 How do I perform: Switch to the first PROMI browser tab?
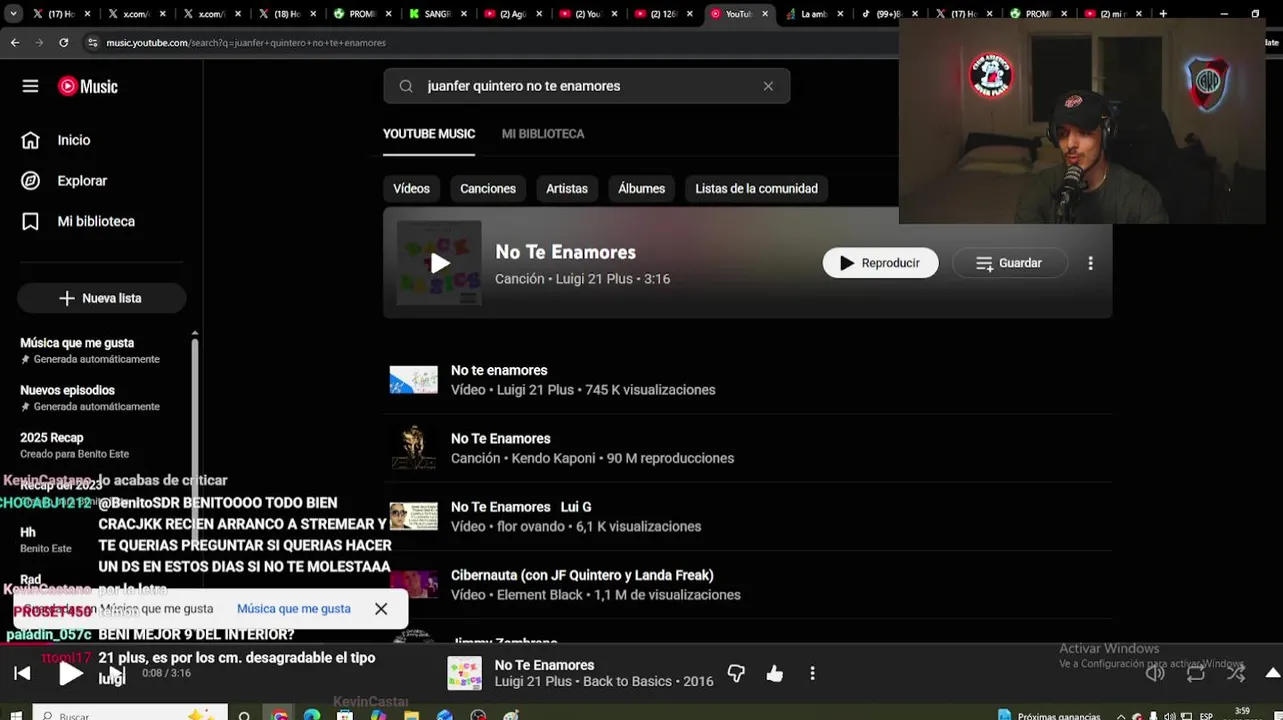(x=362, y=14)
